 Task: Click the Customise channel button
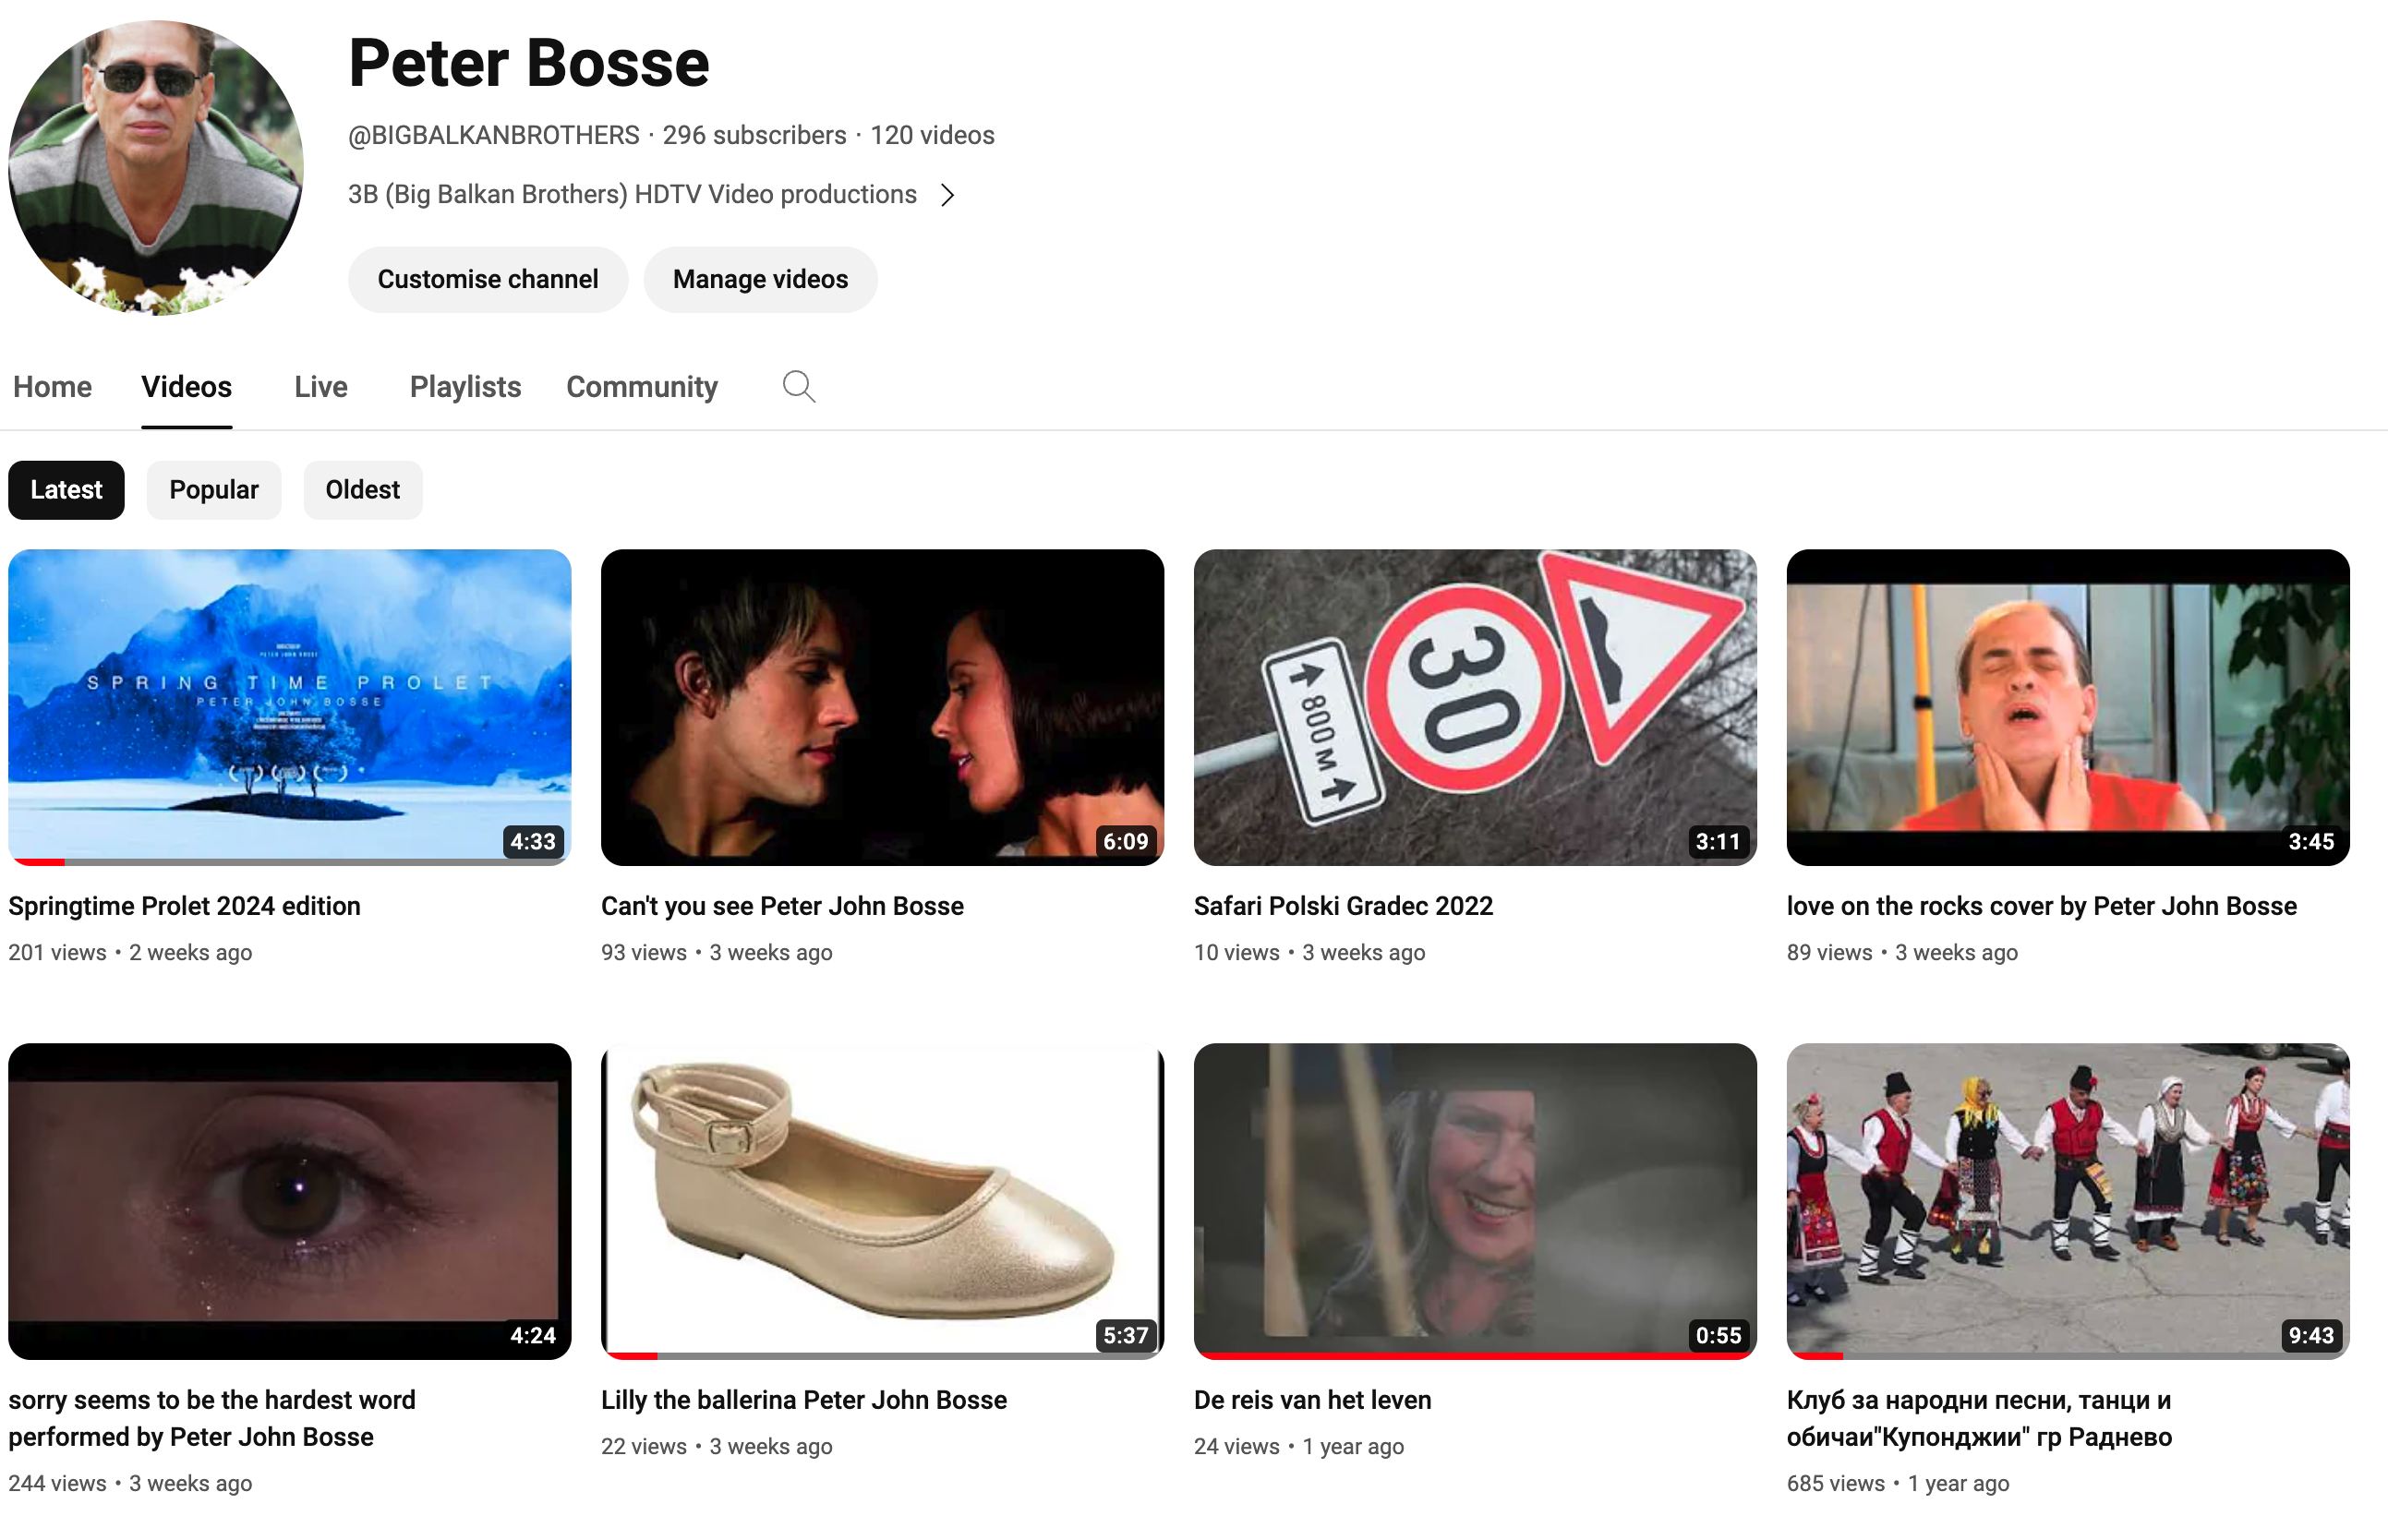tap(487, 280)
